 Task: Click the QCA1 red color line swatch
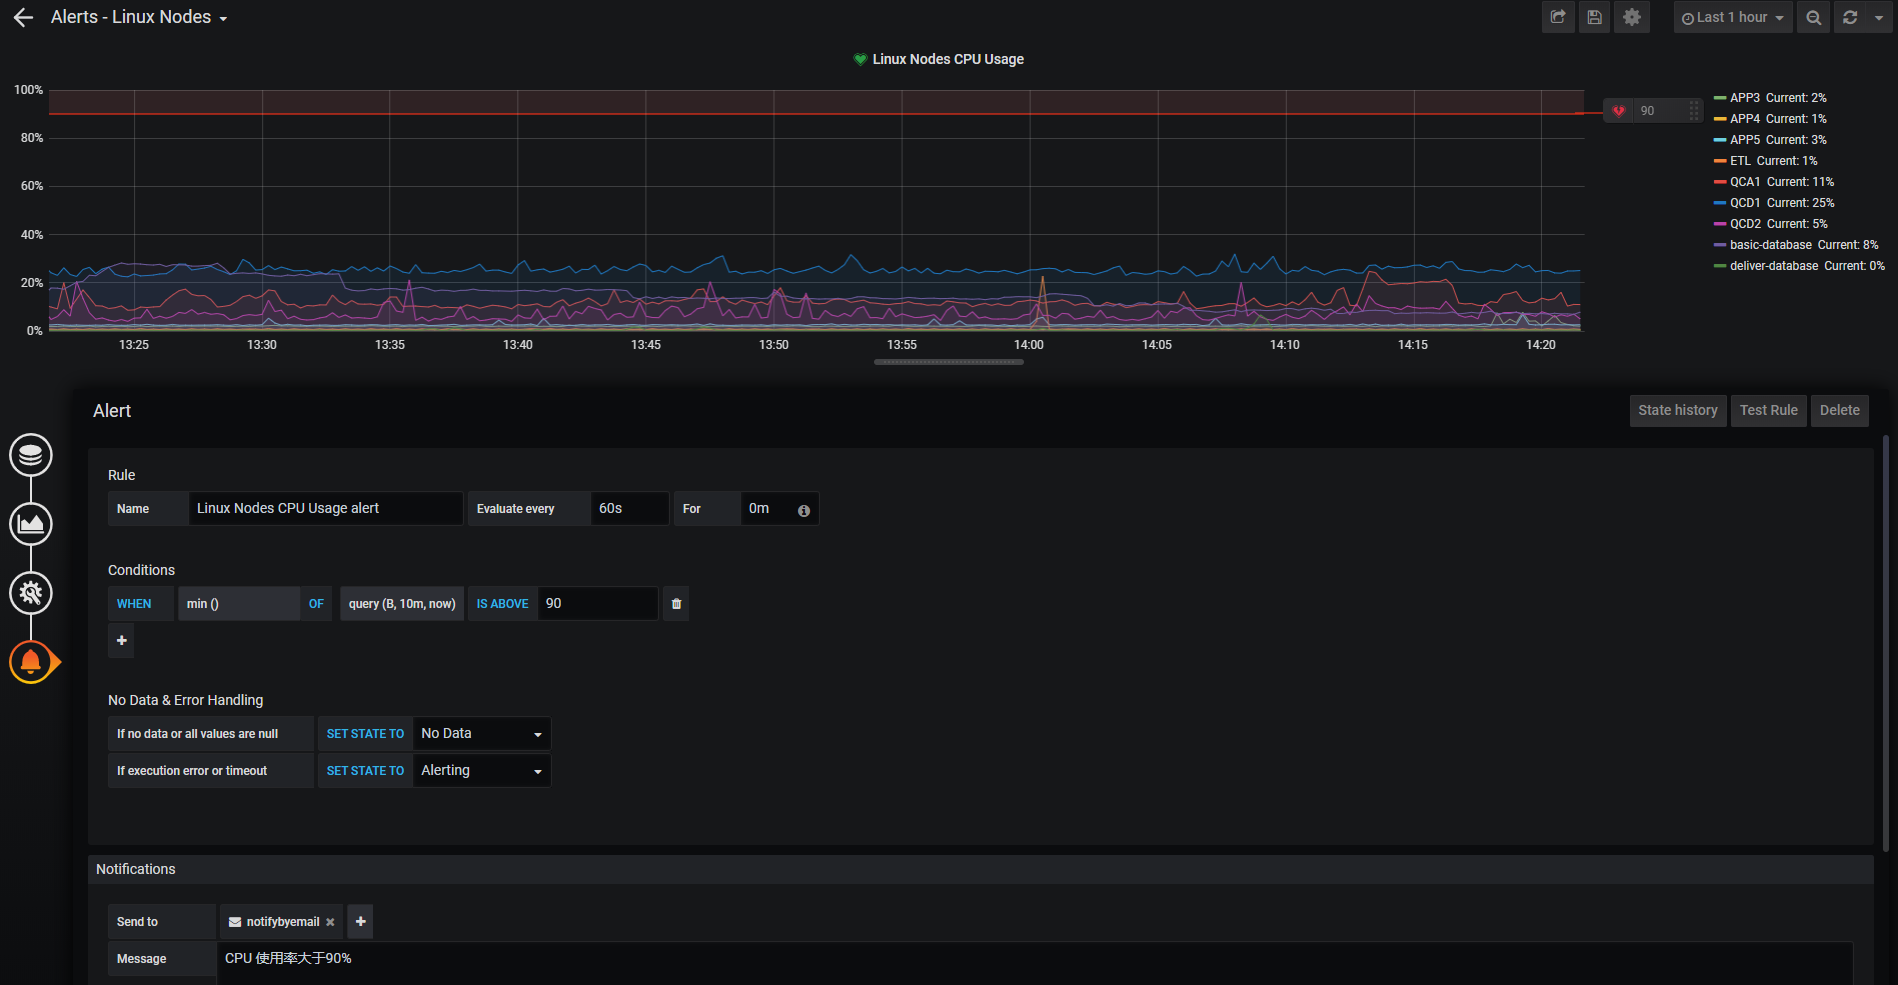(x=1720, y=182)
